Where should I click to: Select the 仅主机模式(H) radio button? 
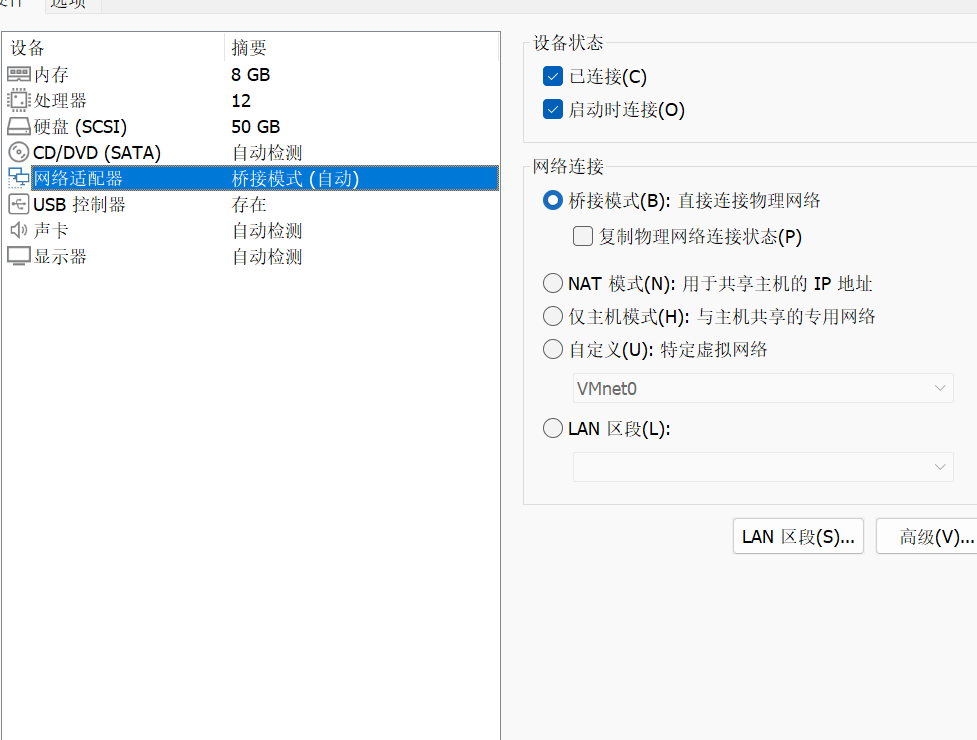click(x=553, y=316)
